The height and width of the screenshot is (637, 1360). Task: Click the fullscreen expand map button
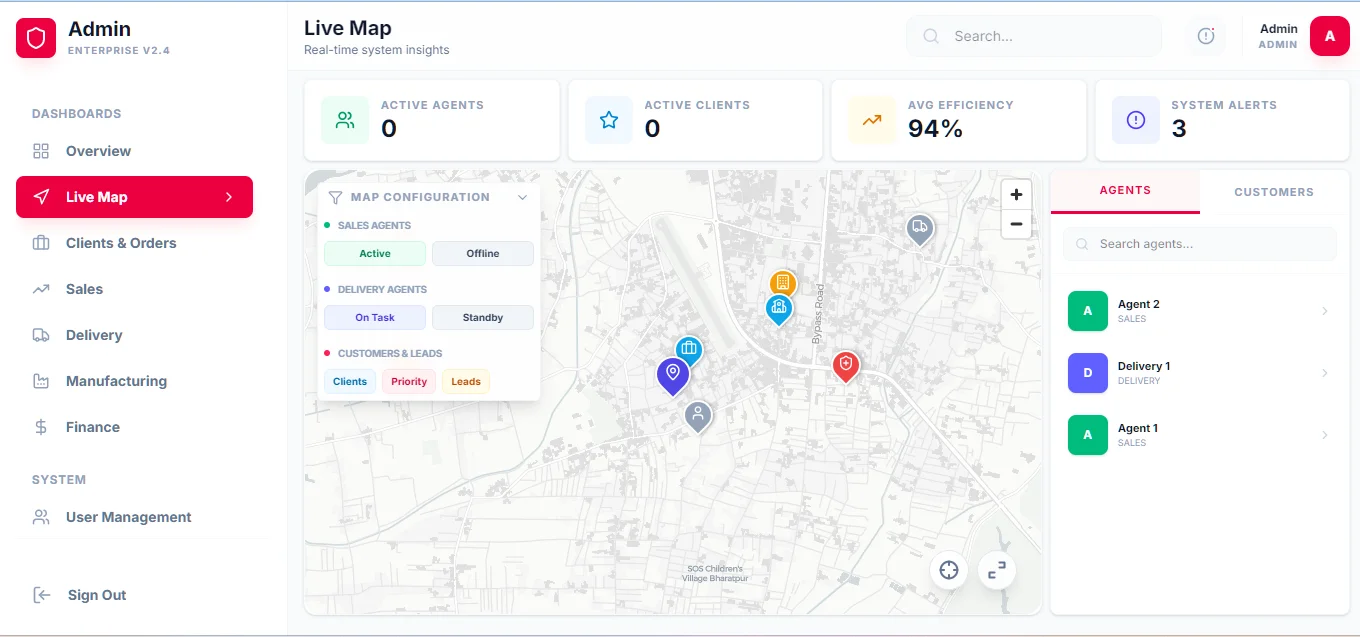[997, 571]
